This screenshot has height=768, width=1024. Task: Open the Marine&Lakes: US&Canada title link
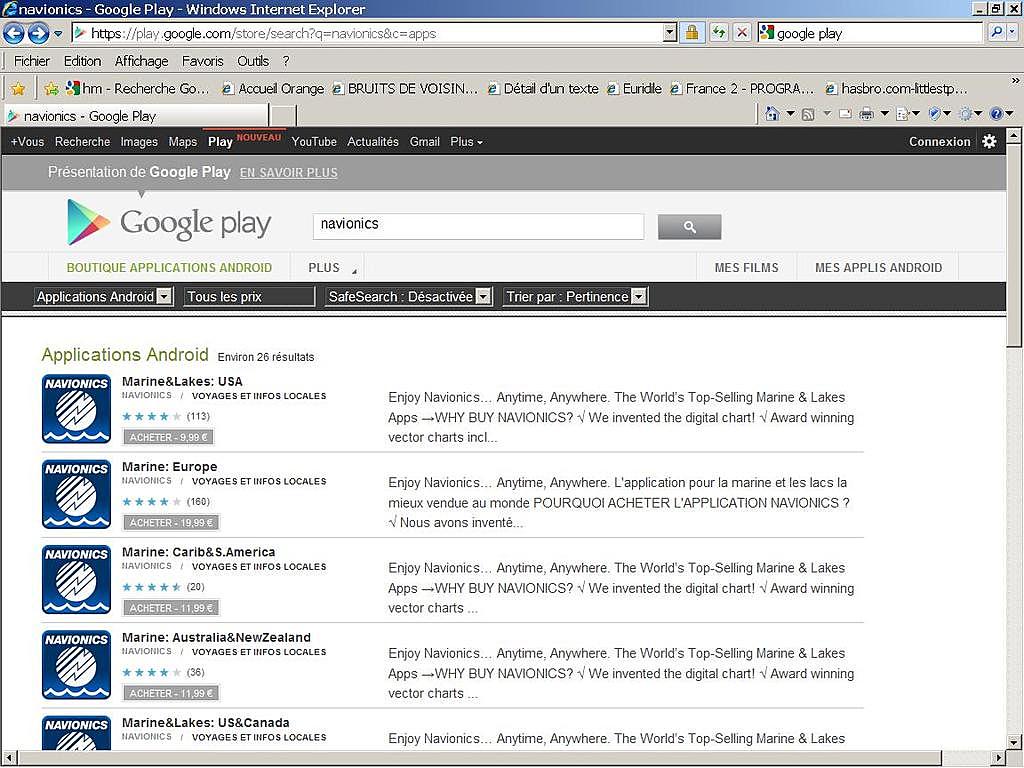(x=206, y=723)
